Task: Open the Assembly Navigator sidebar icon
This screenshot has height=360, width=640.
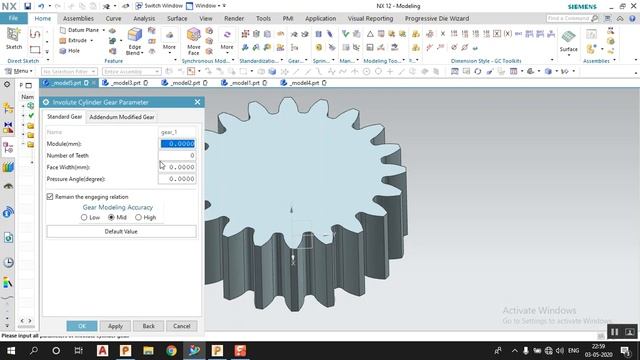Action: (8, 108)
